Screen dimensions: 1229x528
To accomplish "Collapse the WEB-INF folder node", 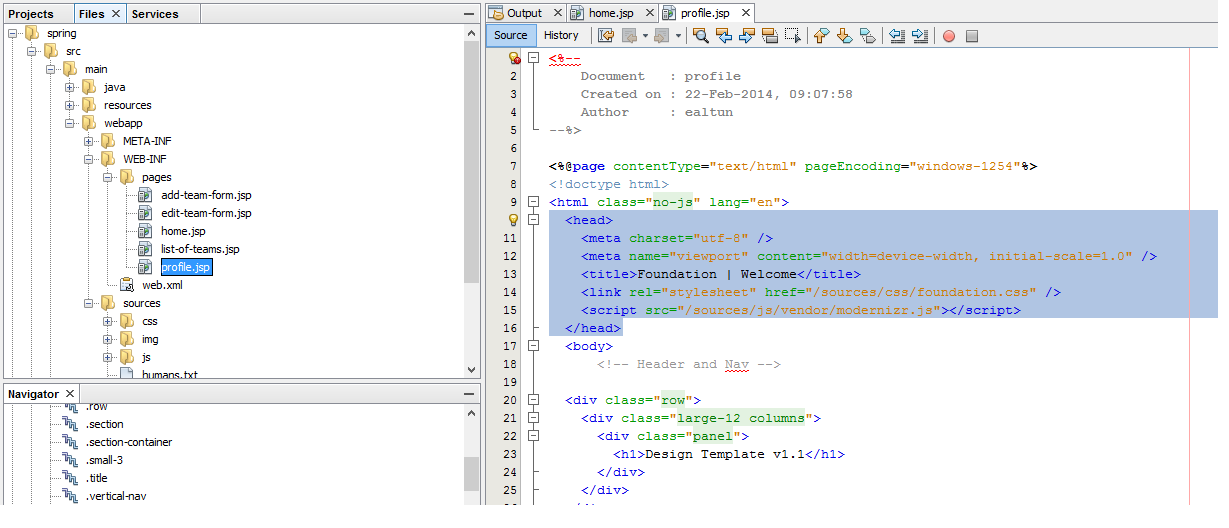I will coord(90,159).
